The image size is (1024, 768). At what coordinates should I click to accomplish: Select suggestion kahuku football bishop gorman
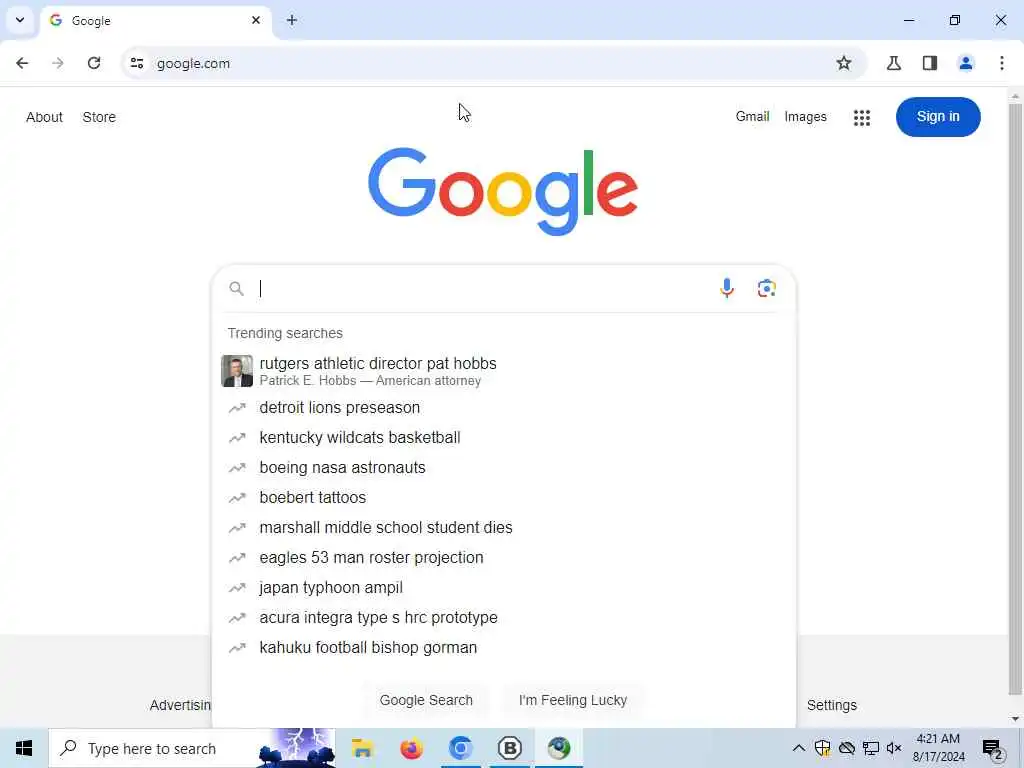(x=504, y=648)
